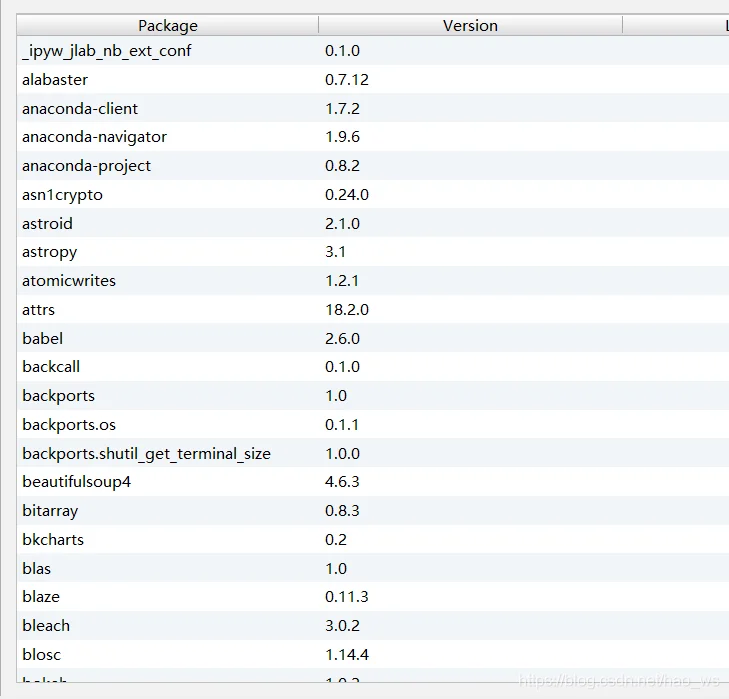729x699 pixels.
Task: Pick the atomicwrites package name
Action: pos(69,281)
